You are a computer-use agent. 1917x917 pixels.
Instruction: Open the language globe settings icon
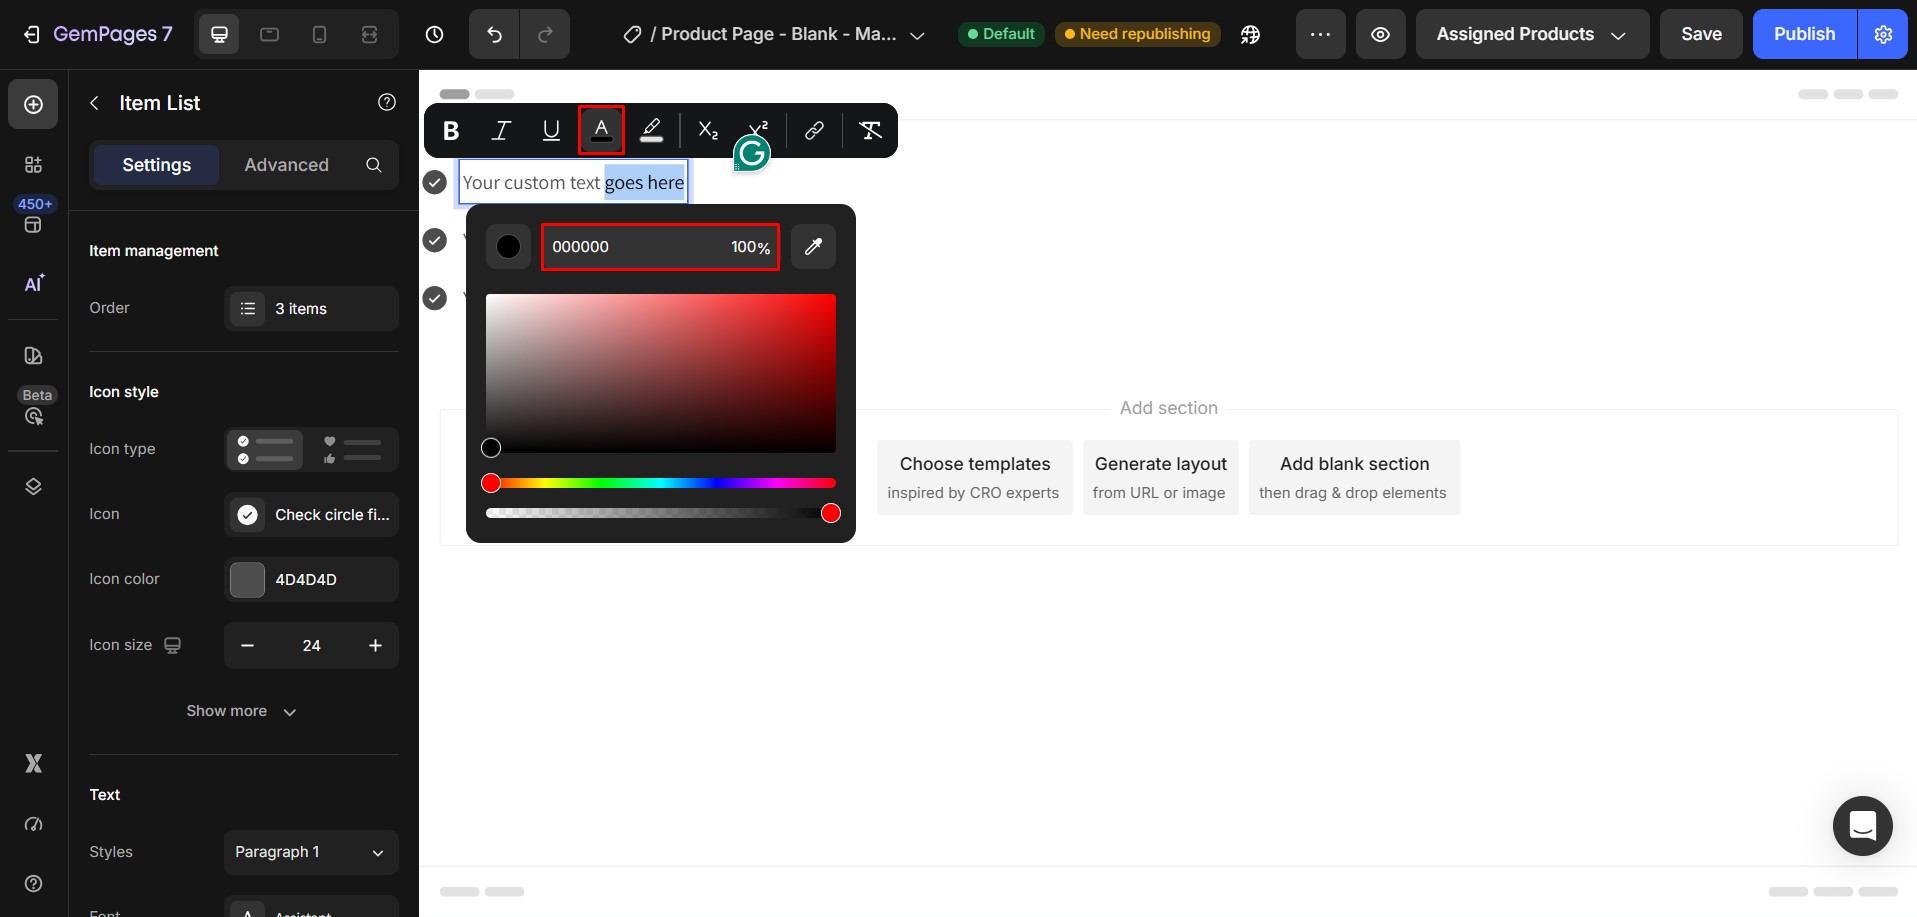tap(1250, 34)
